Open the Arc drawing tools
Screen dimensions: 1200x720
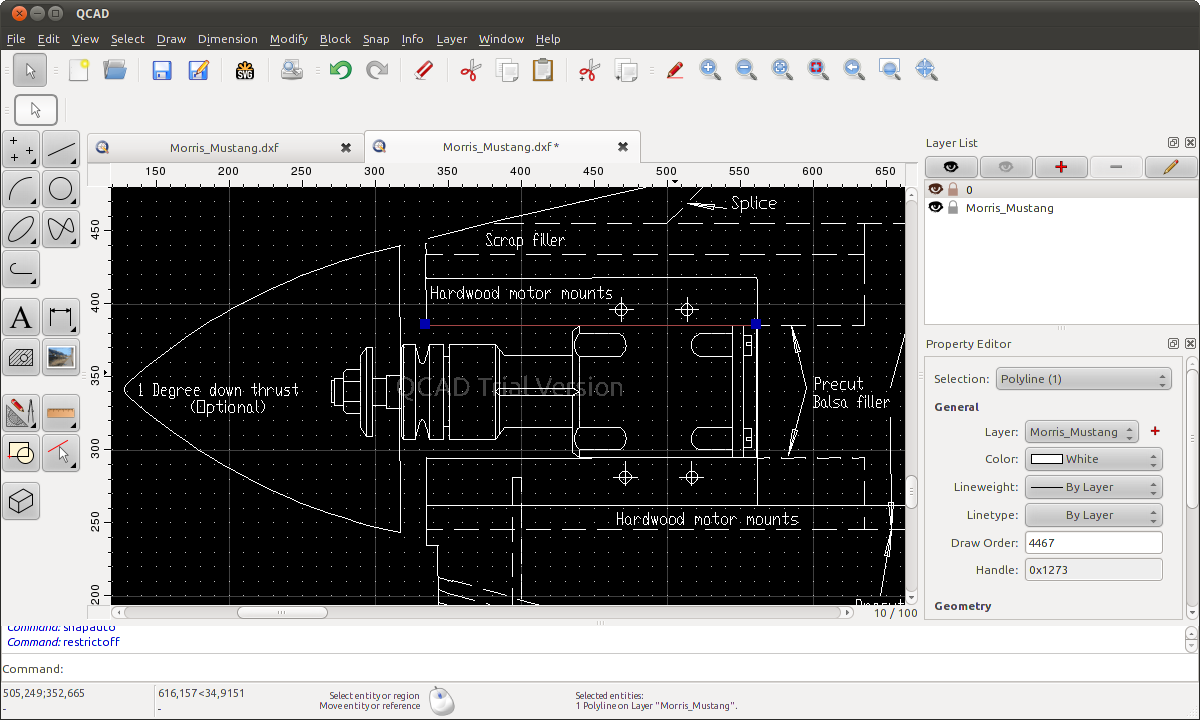(22, 188)
